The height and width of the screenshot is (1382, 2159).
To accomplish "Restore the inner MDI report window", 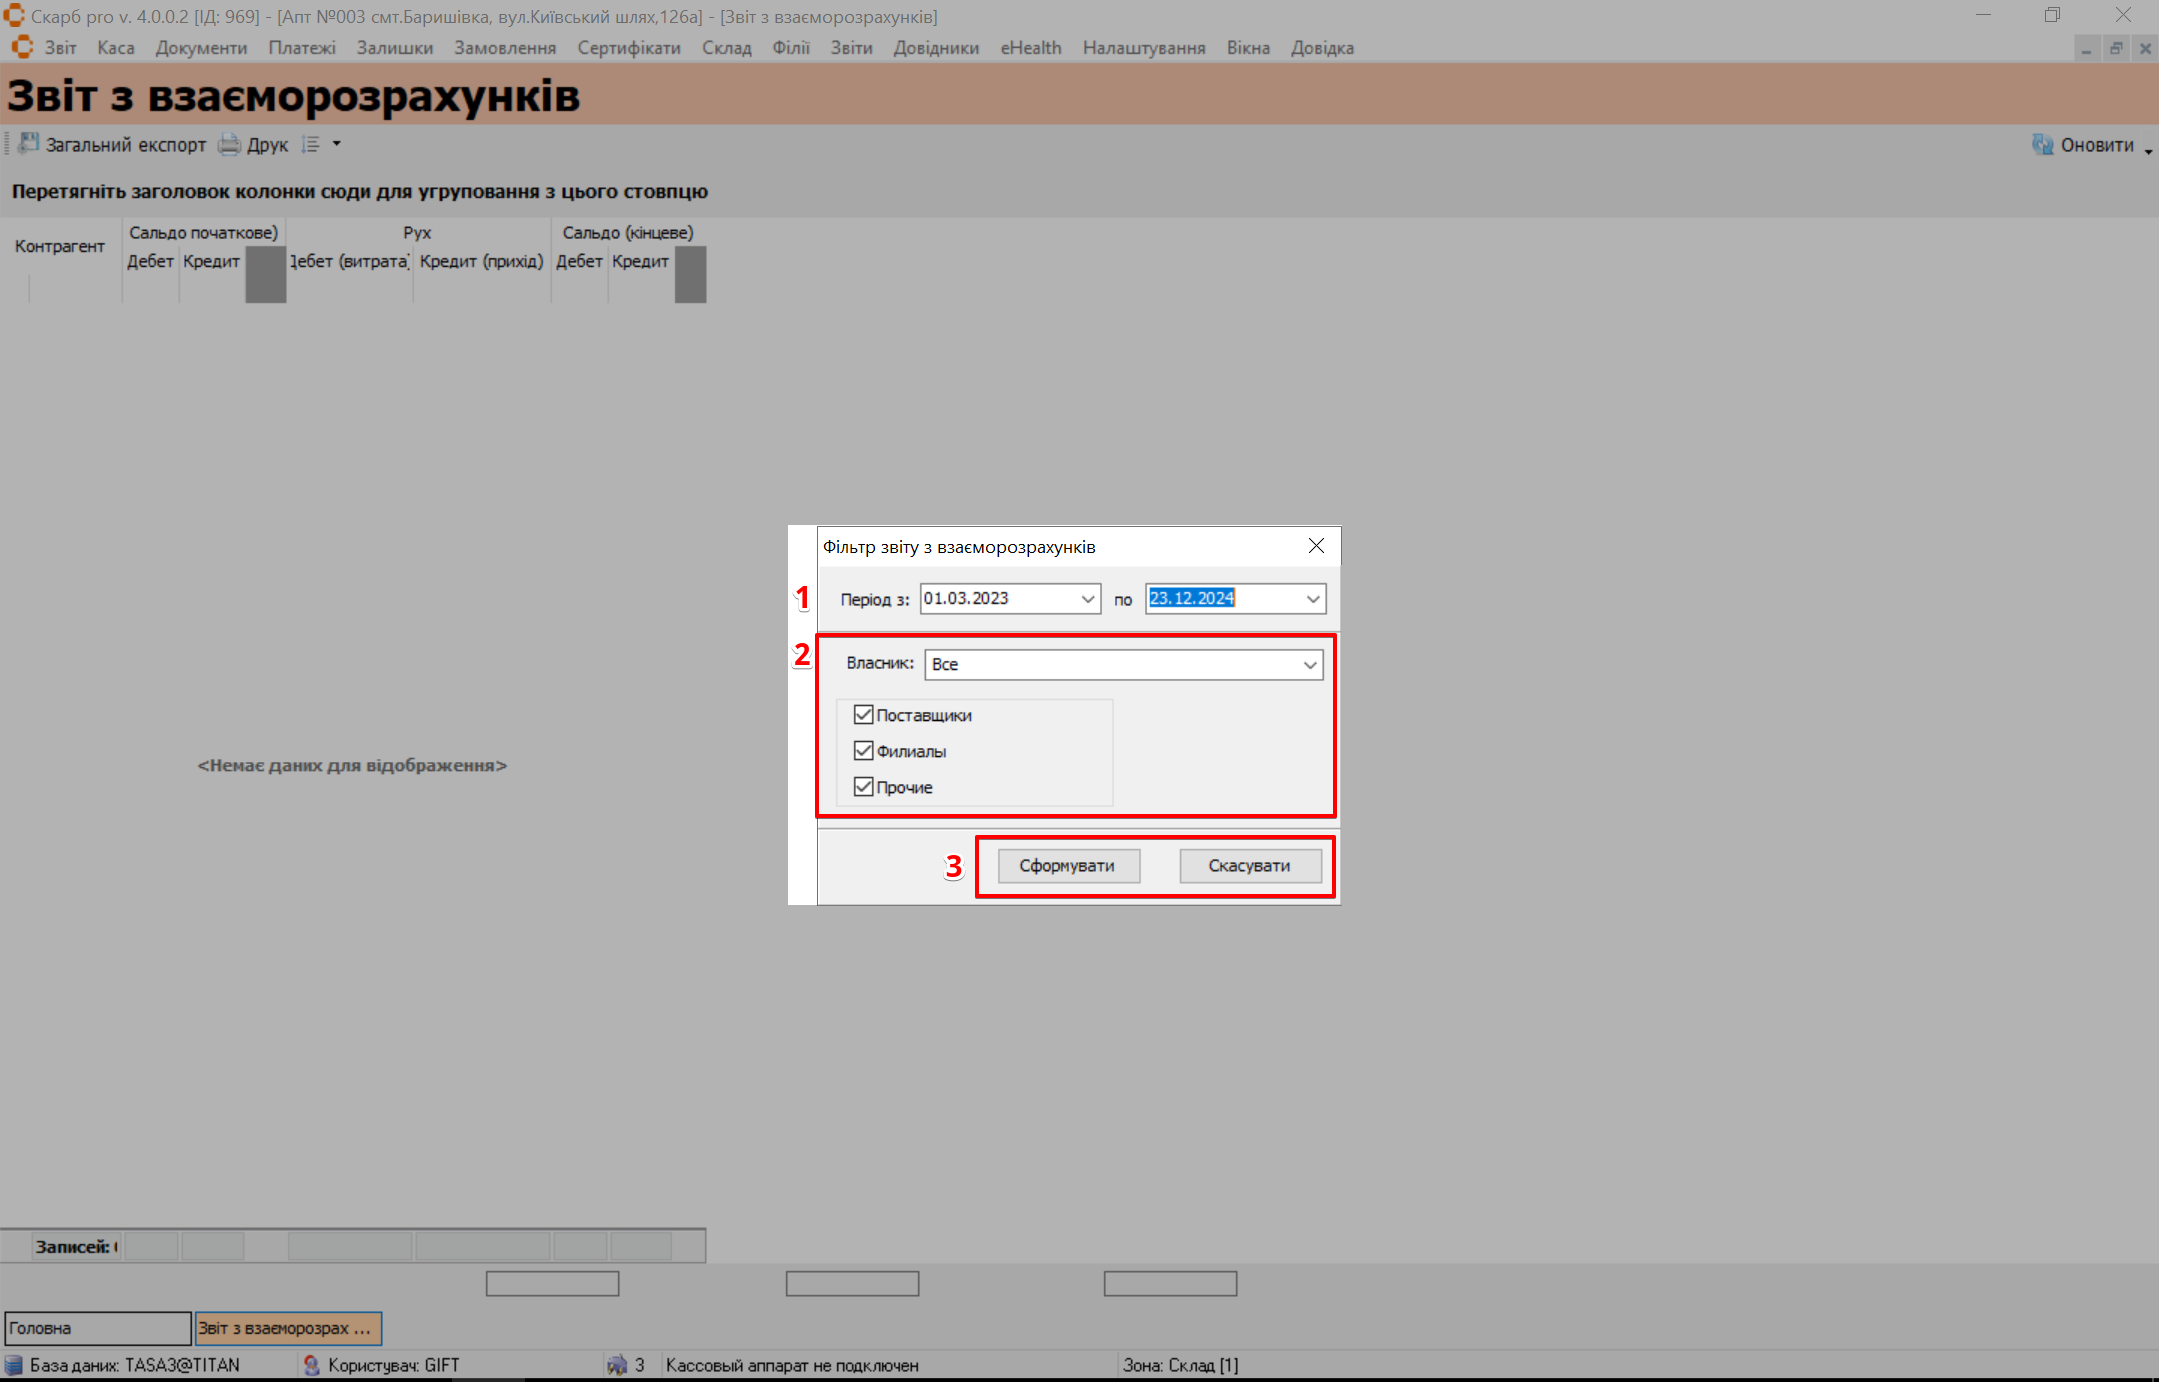I will (2116, 48).
